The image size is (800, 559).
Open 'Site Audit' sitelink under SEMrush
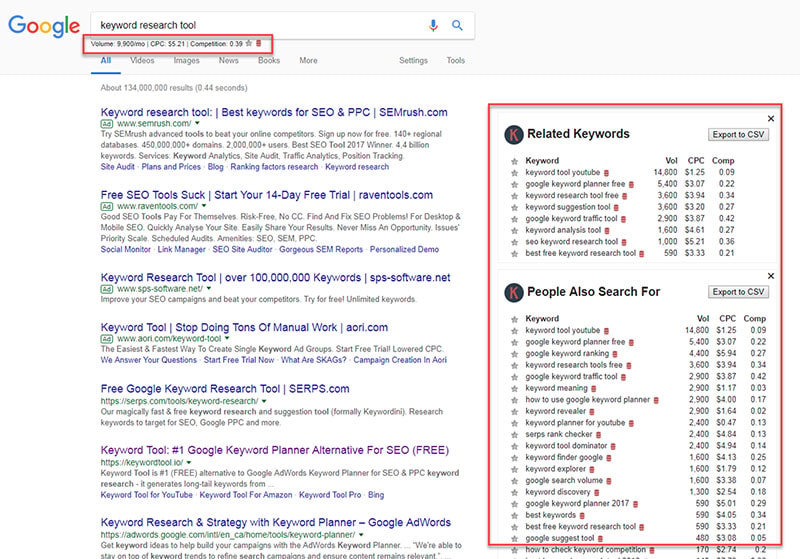117,167
